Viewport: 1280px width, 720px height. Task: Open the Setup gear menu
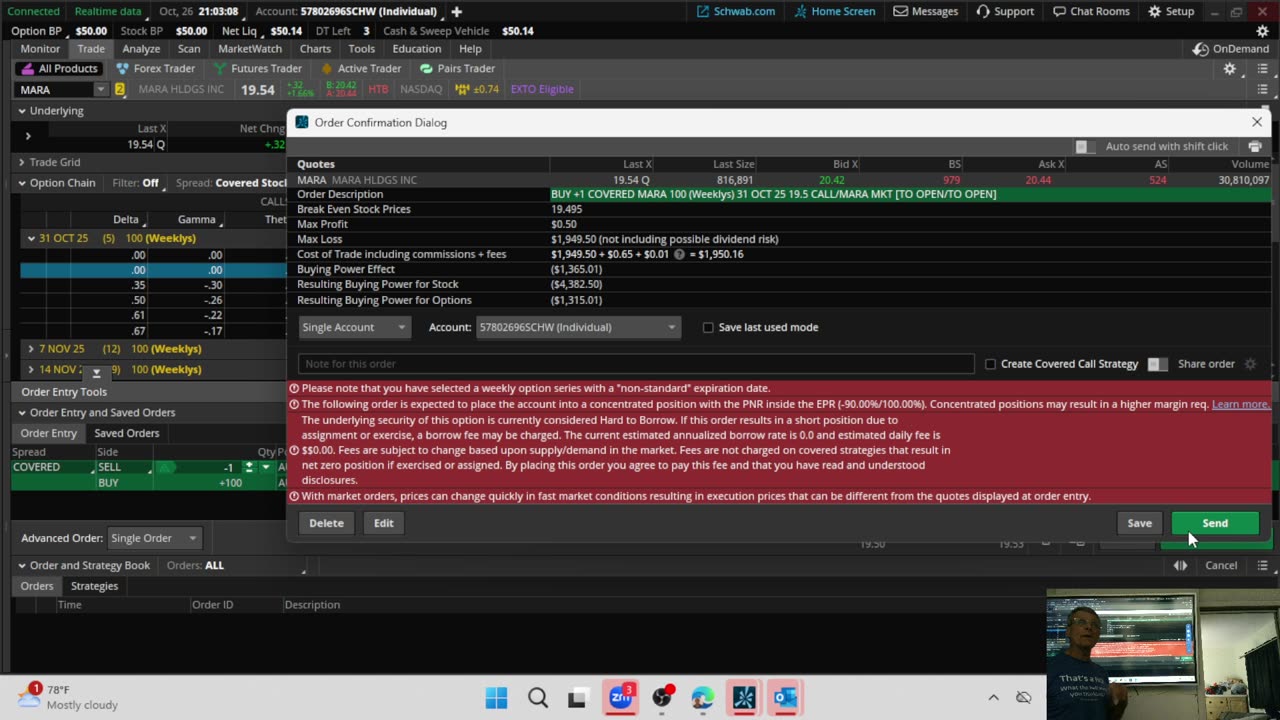1171,11
